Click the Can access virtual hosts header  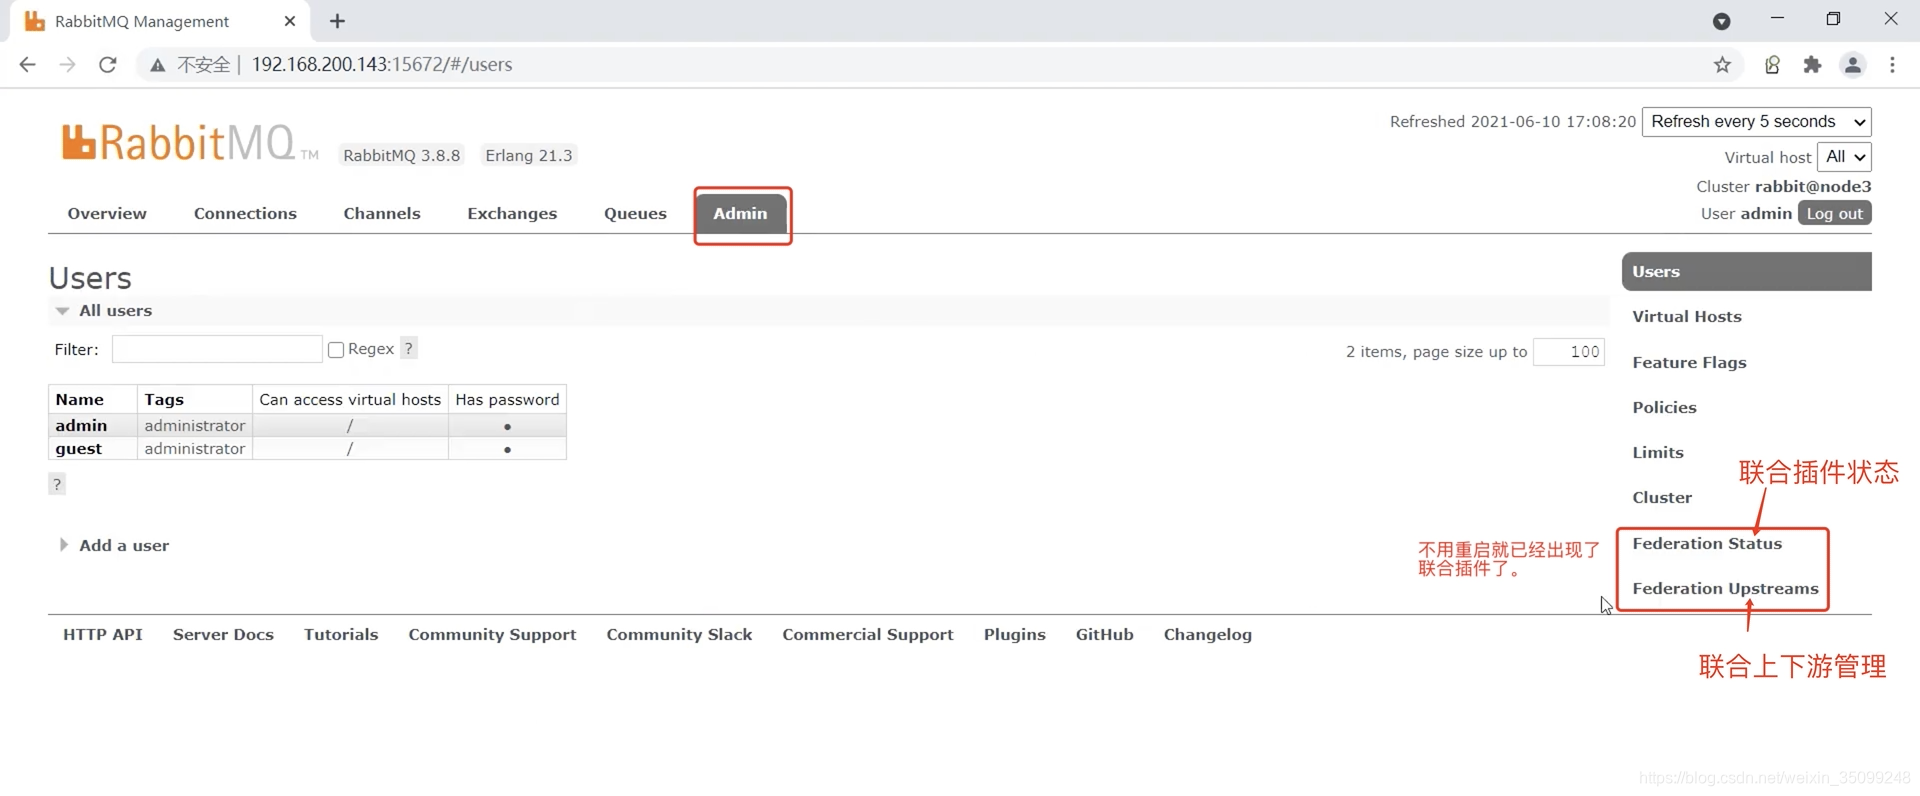point(350,399)
